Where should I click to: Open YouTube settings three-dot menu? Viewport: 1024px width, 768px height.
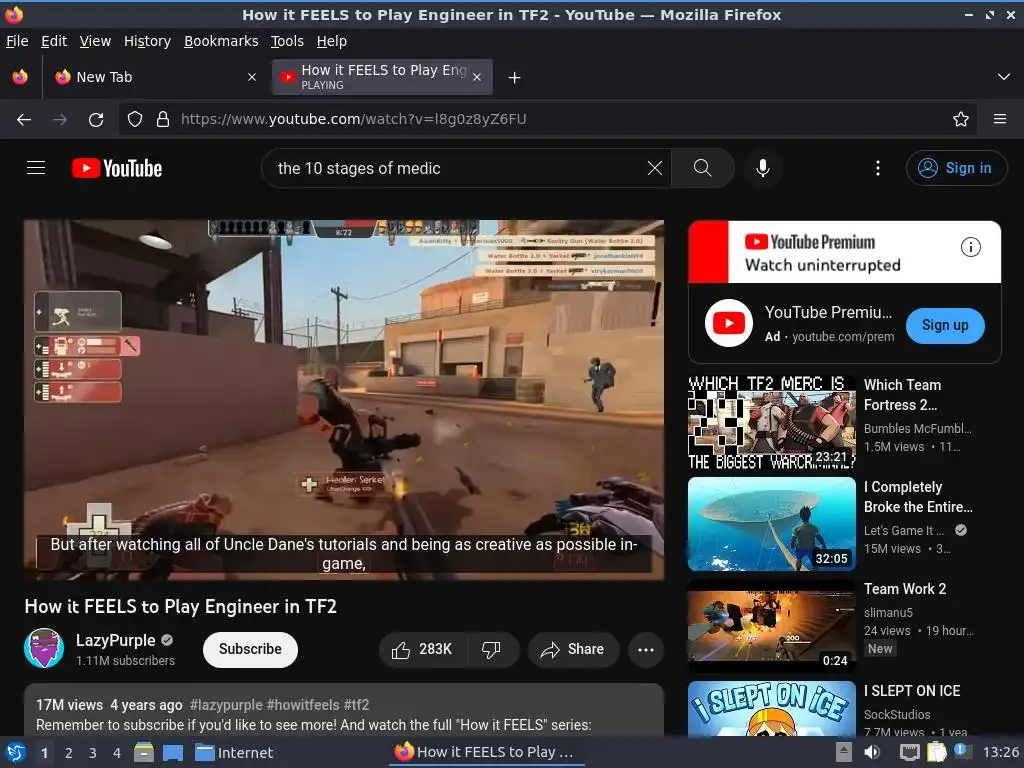[x=878, y=168]
